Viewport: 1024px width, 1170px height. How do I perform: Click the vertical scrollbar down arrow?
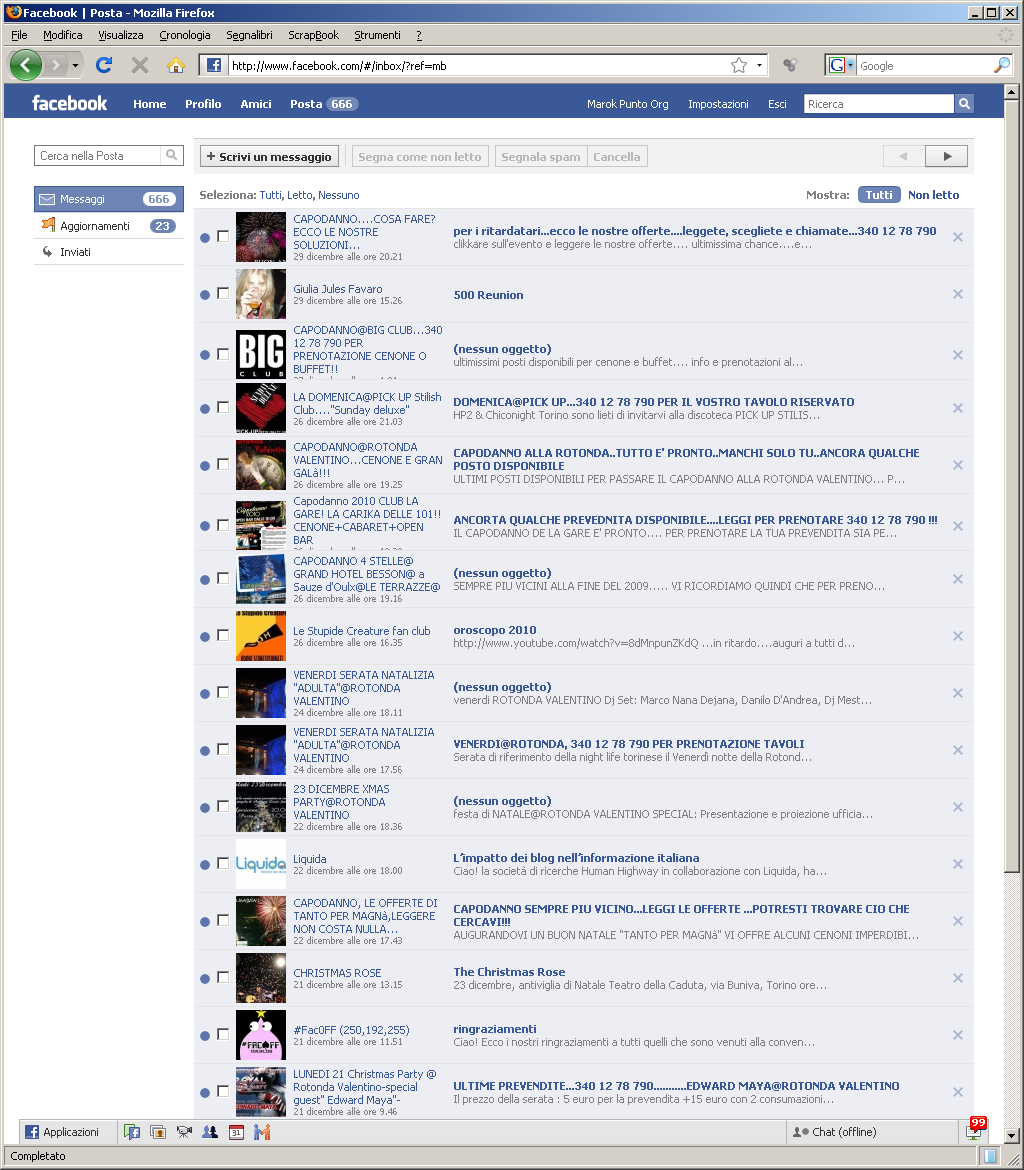tap(1011, 1135)
